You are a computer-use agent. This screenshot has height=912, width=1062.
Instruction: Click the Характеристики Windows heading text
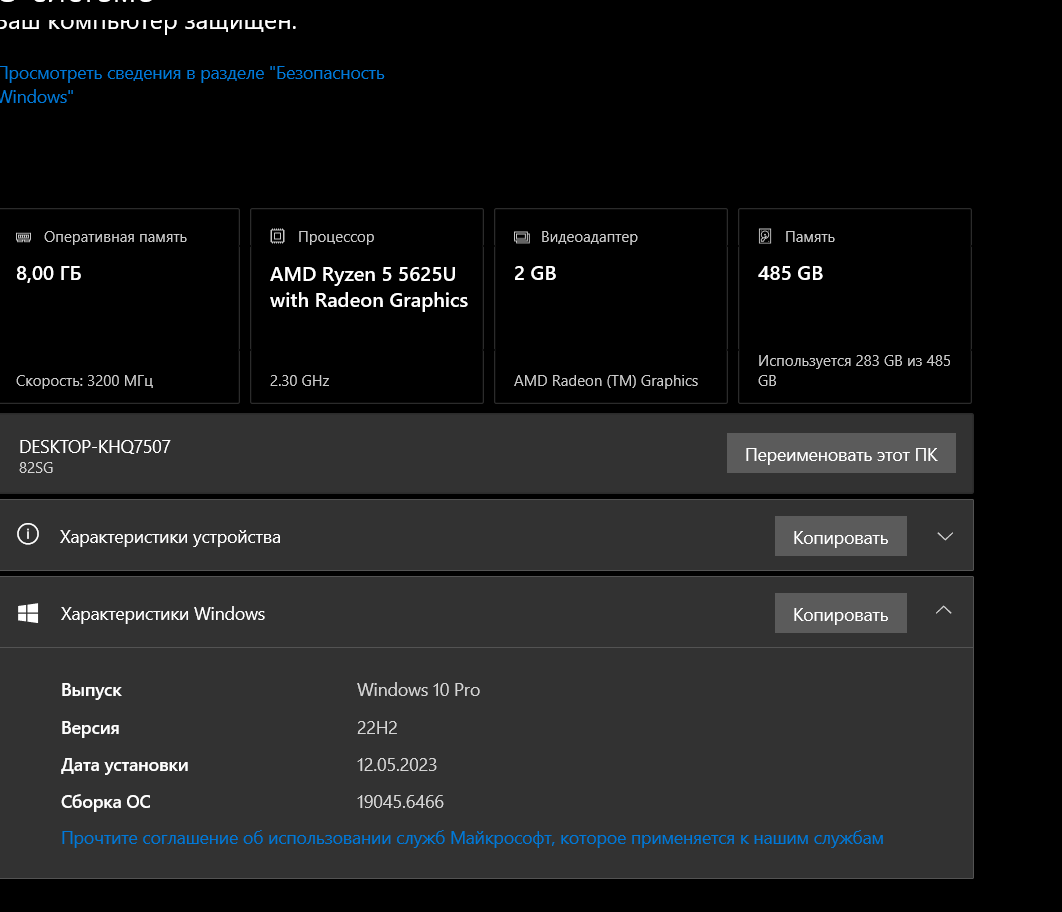[x=163, y=614]
